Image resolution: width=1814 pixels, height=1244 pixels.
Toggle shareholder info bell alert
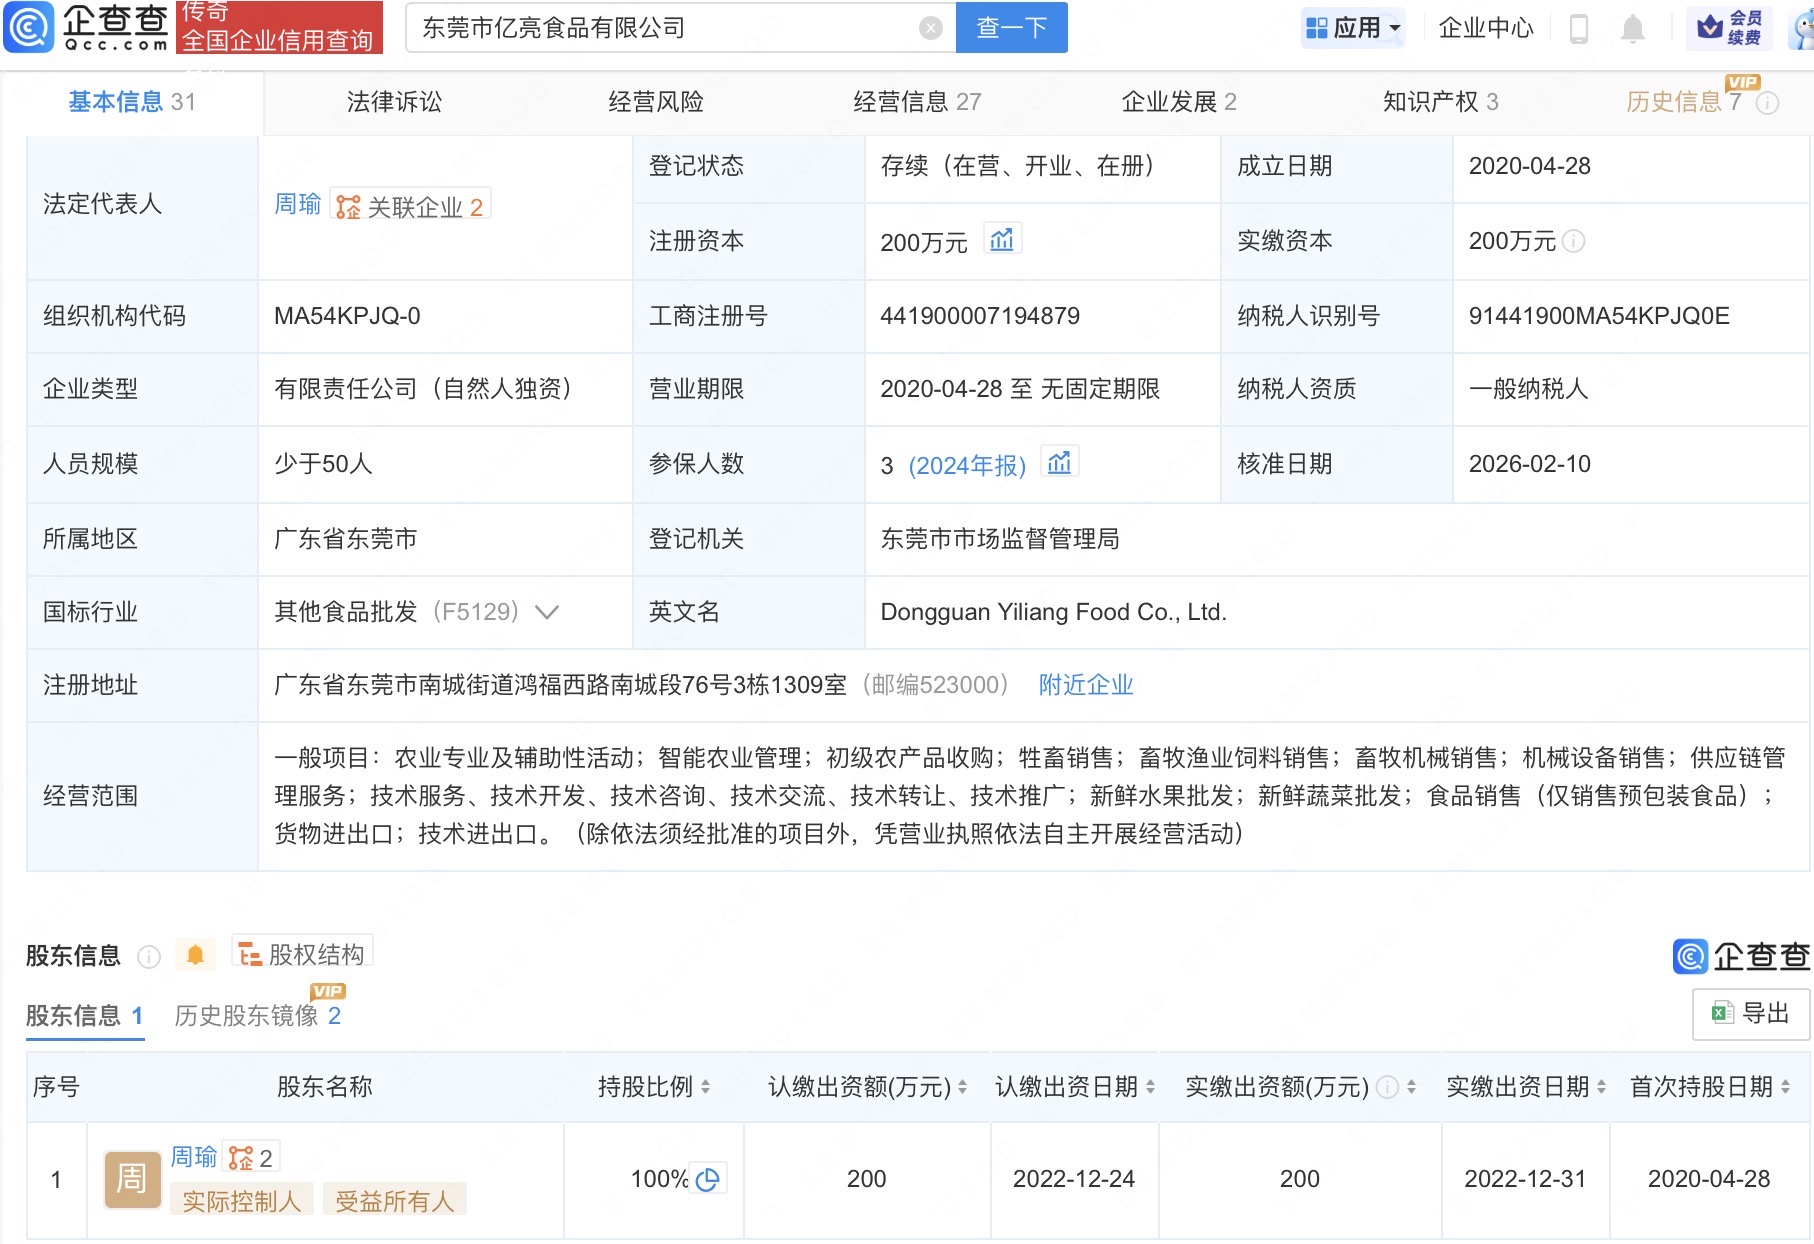click(x=195, y=955)
